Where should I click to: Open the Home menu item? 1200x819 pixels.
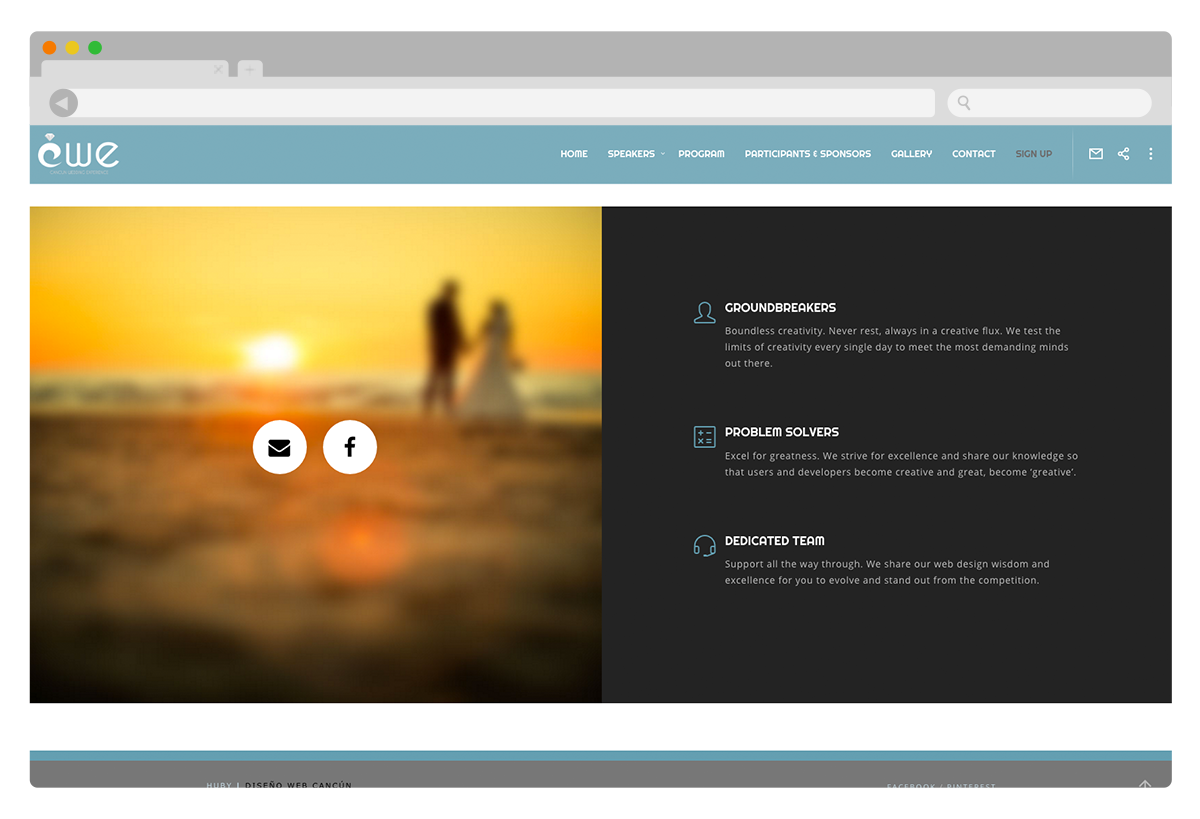click(574, 154)
